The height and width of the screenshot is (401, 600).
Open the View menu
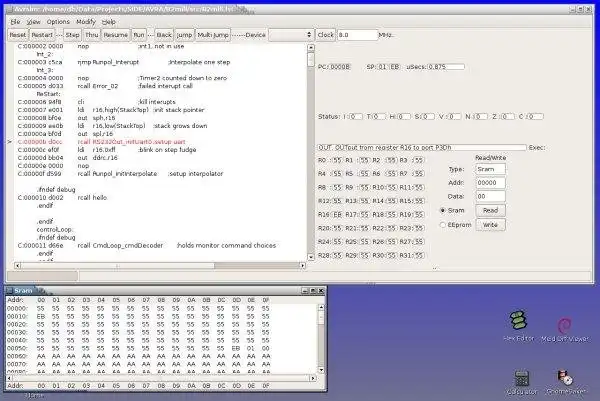click(x=33, y=22)
